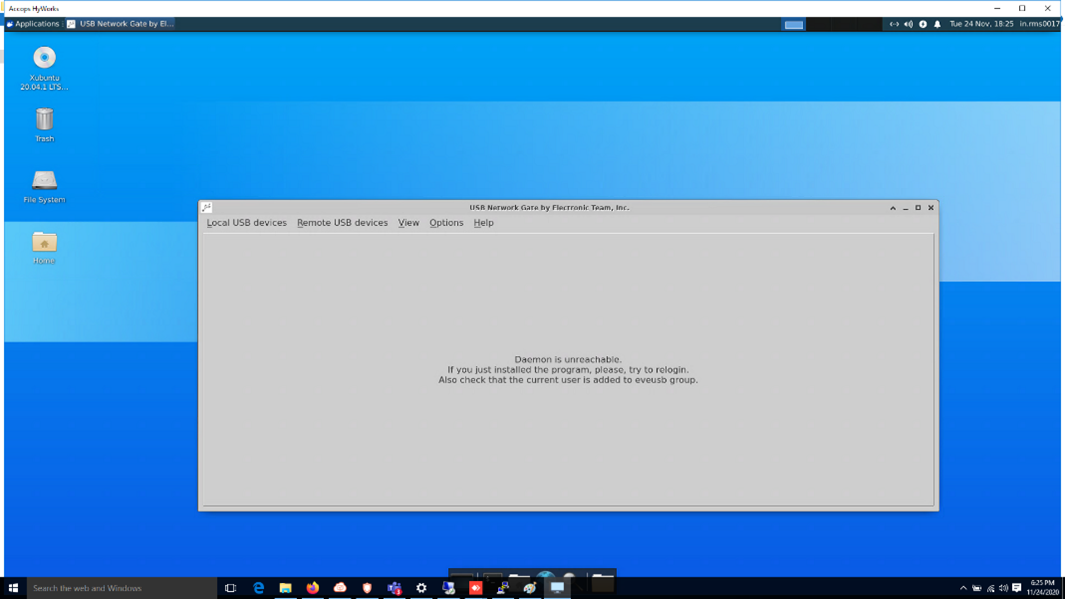Screen dimensions: 1065x599
Task: Click the first workspace in workspace switcher
Action: (793, 24)
